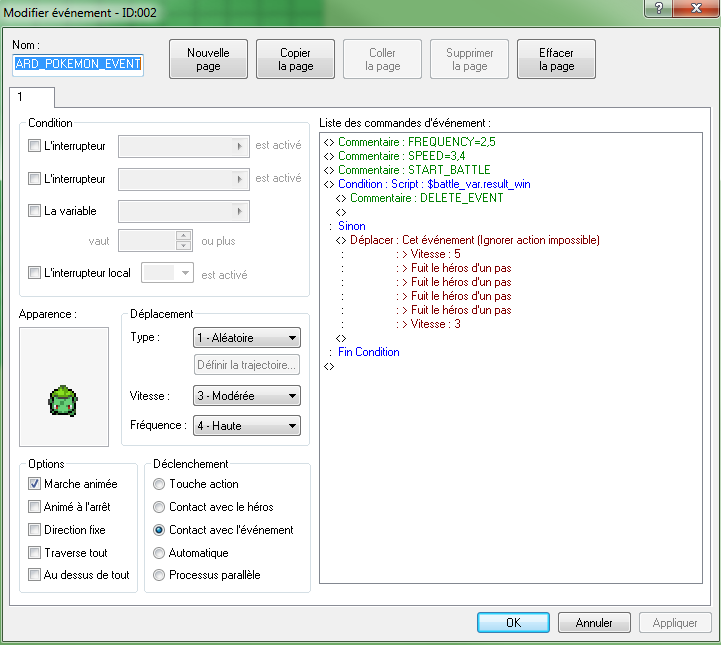
Task: Open the second L'interrupteur switch selector
Action: click(184, 179)
